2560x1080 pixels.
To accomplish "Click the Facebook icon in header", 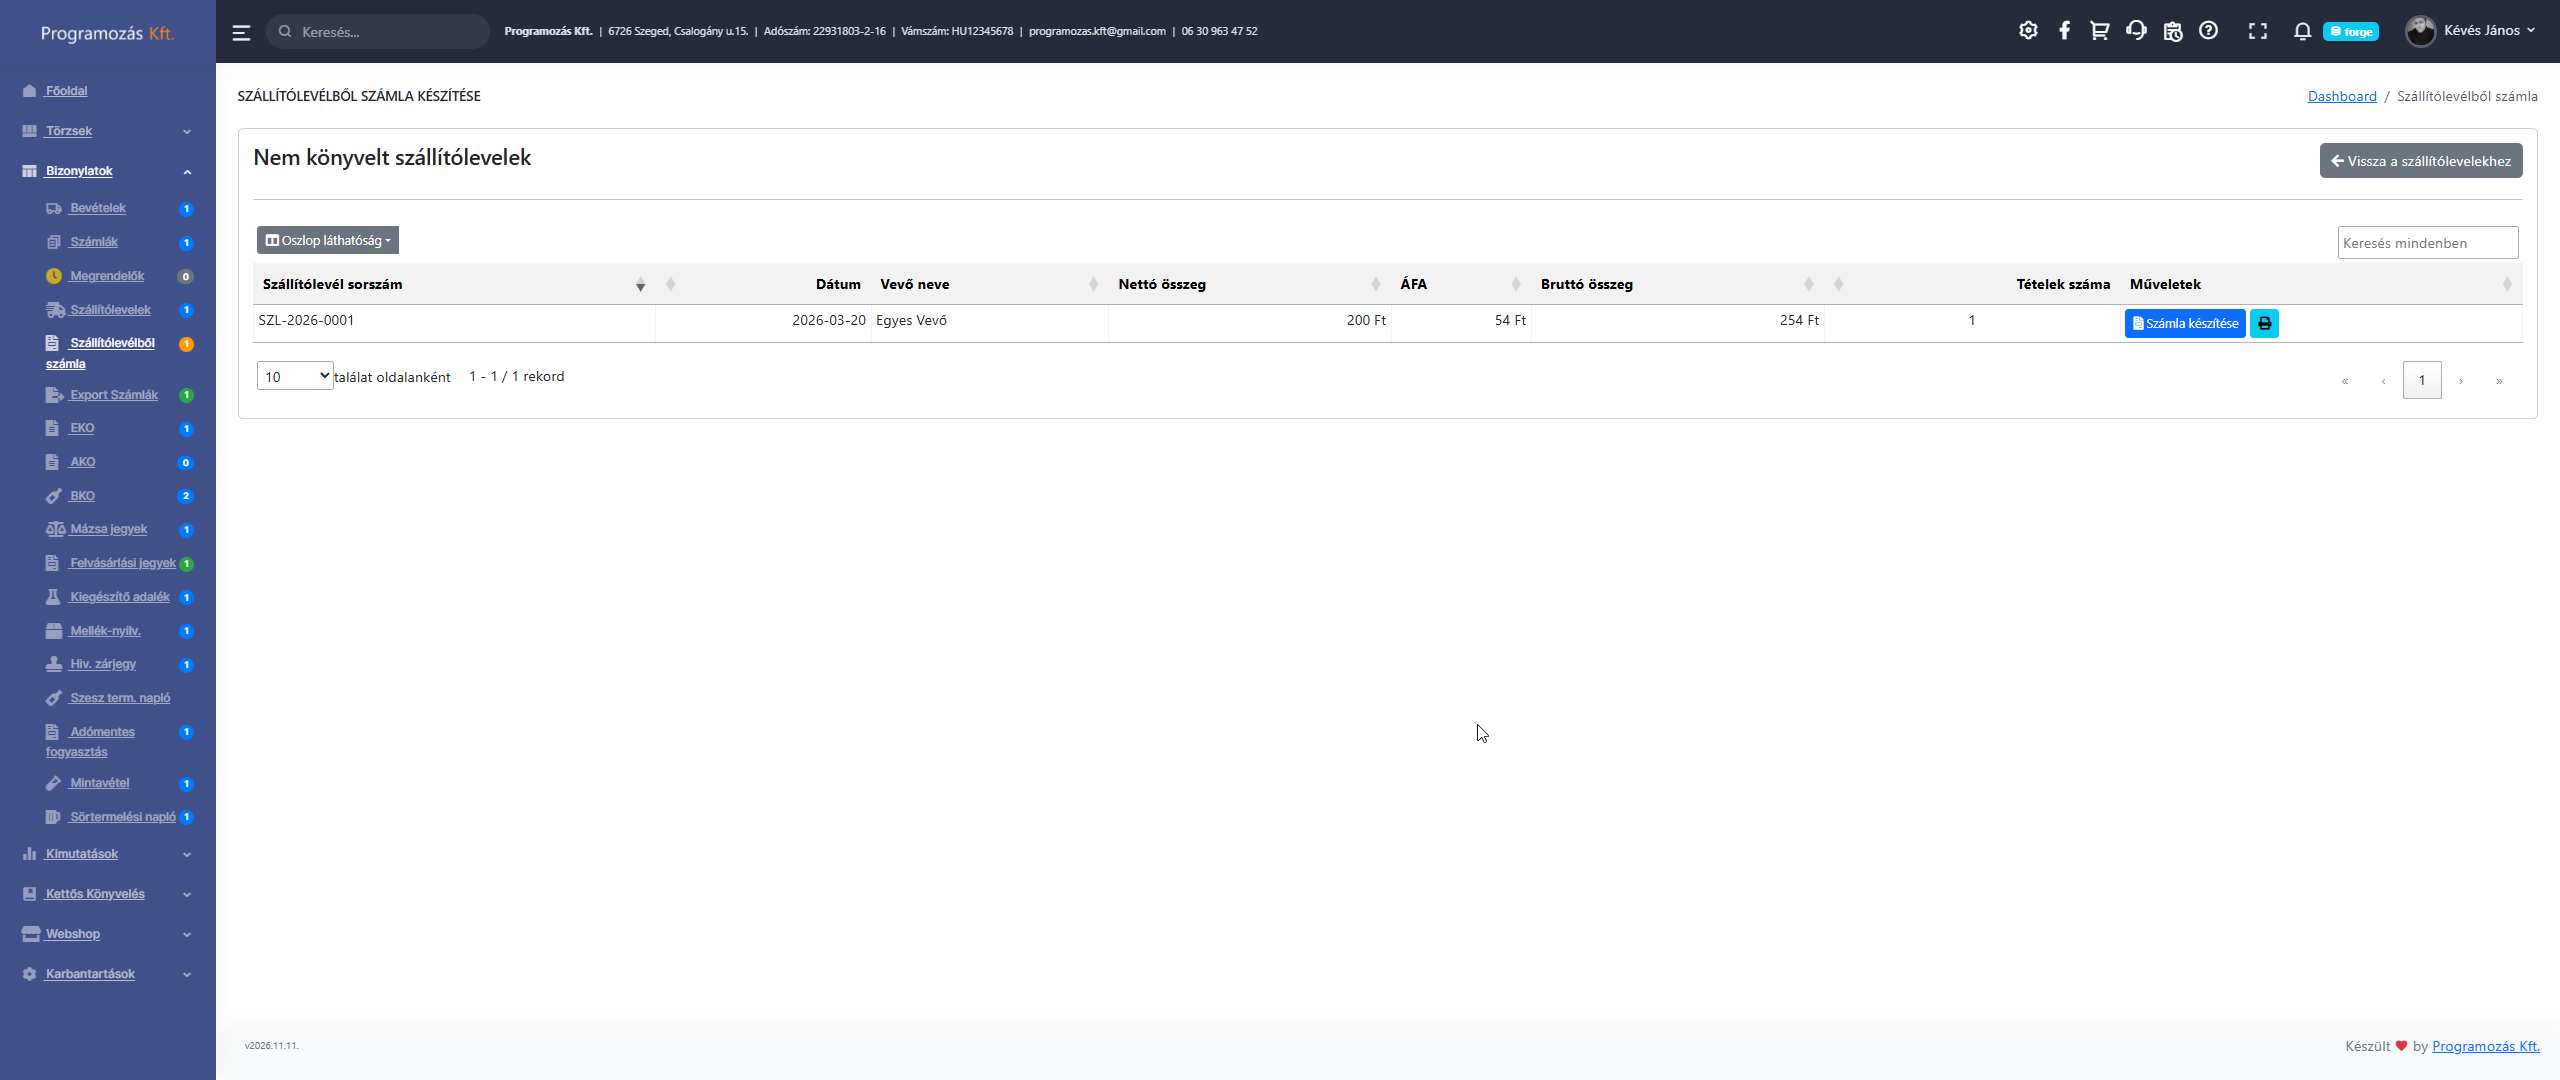I will pyautogui.click(x=2064, y=31).
